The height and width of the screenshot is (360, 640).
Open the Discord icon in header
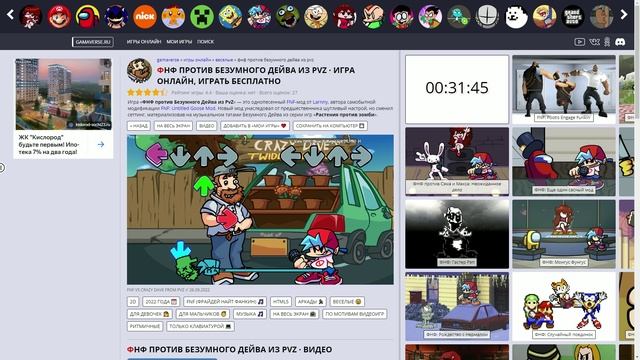[x=620, y=42]
